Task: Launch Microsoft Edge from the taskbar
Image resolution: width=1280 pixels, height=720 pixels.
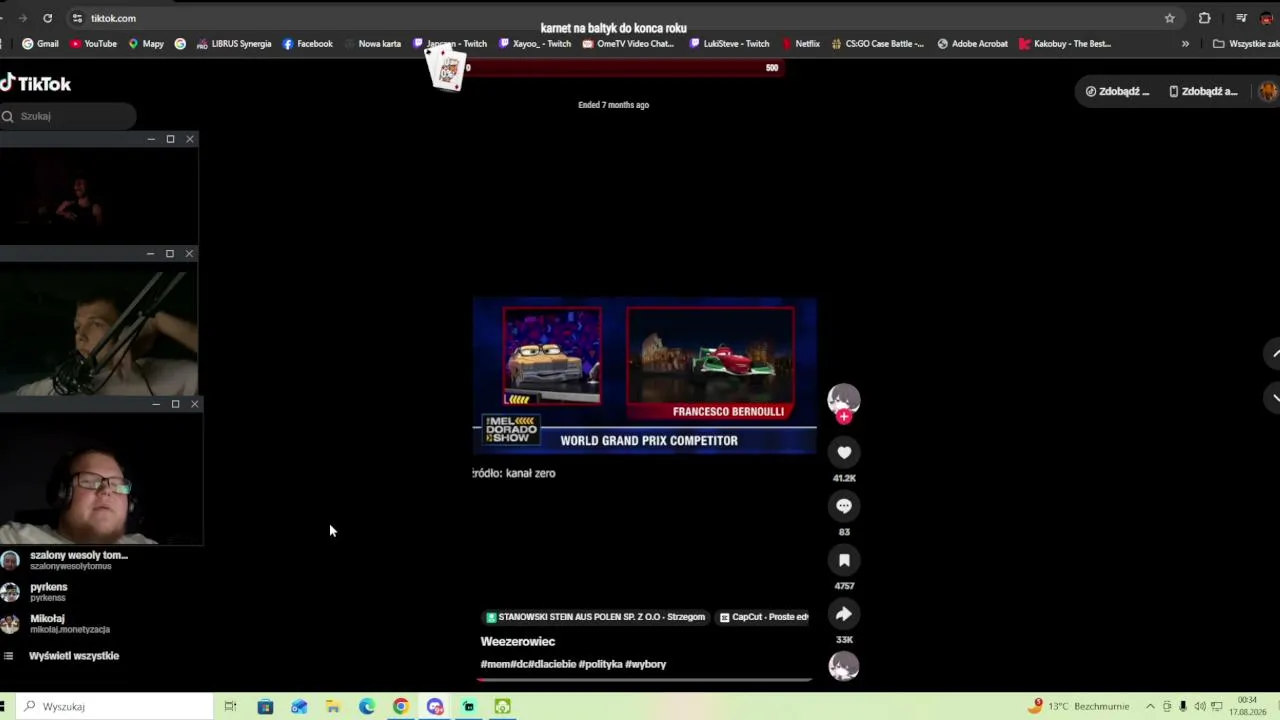Action: pos(367,707)
